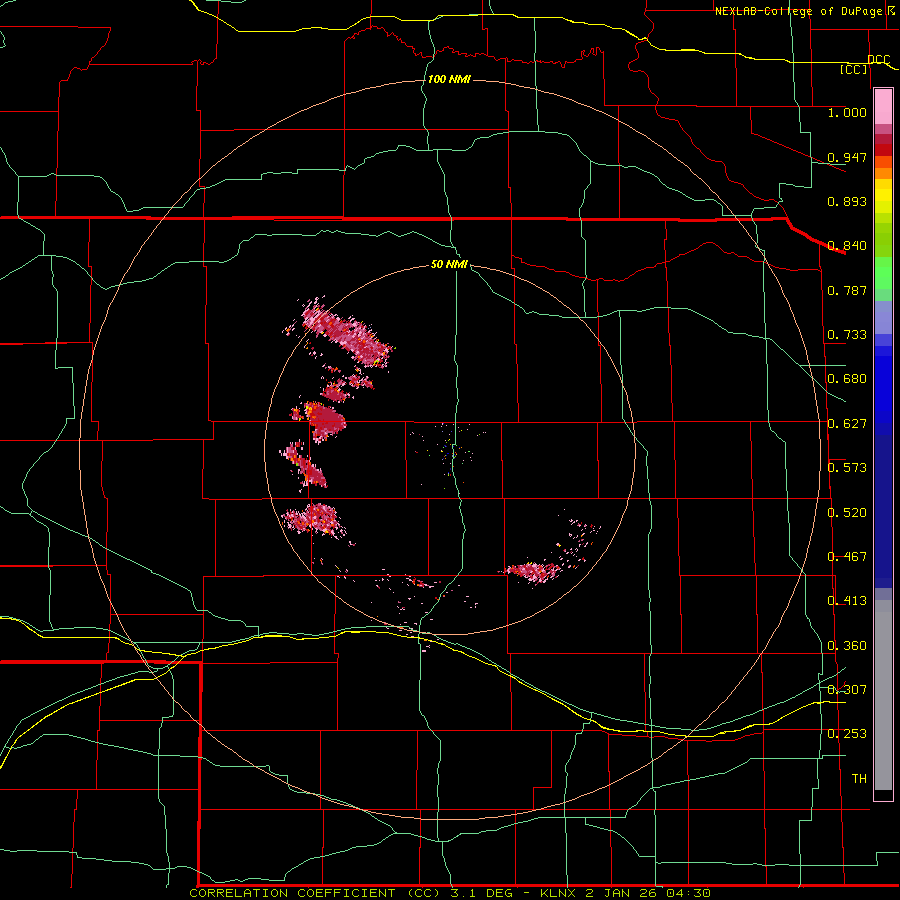Click the 0.947 color scale value

(x=847, y=157)
